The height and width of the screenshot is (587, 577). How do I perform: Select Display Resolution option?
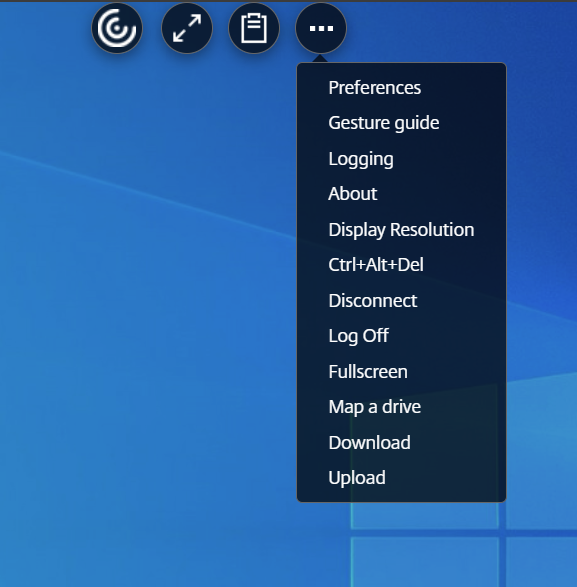(401, 229)
